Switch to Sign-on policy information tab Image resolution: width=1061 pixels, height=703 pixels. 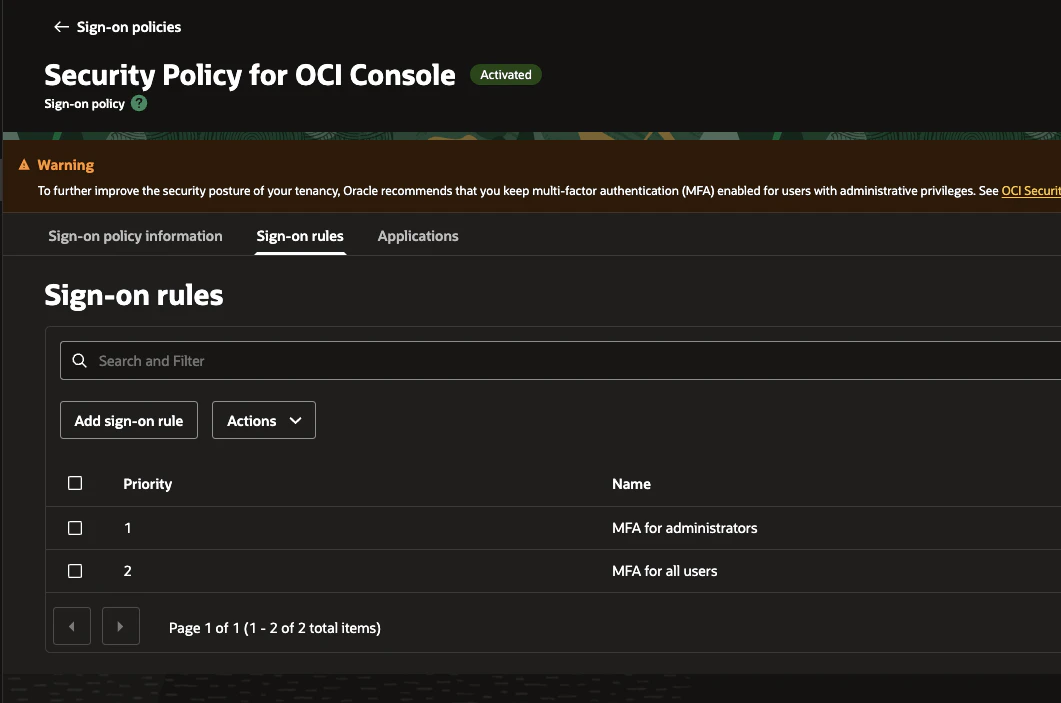[135, 236]
